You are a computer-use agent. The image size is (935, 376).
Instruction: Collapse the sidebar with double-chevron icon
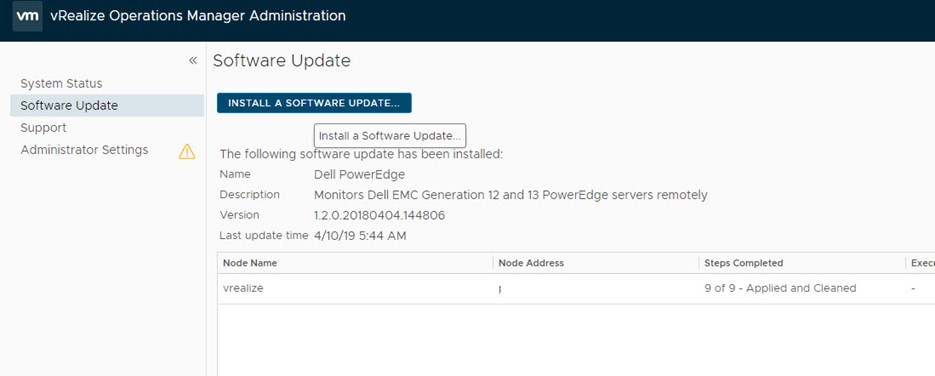tap(193, 60)
